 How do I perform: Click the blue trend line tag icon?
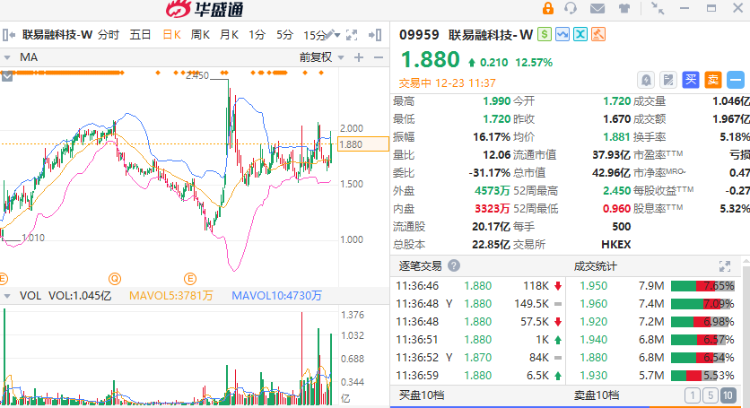point(562,34)
